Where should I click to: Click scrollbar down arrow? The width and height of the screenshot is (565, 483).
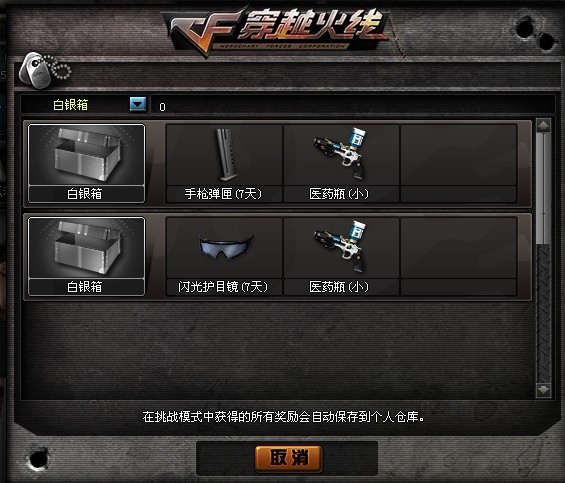543,390
